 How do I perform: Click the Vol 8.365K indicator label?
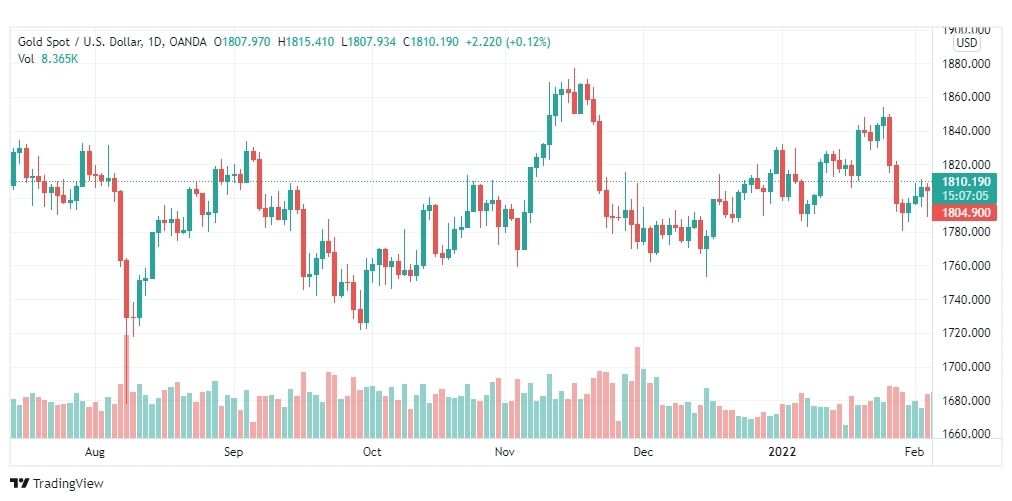tap(48, 58)
